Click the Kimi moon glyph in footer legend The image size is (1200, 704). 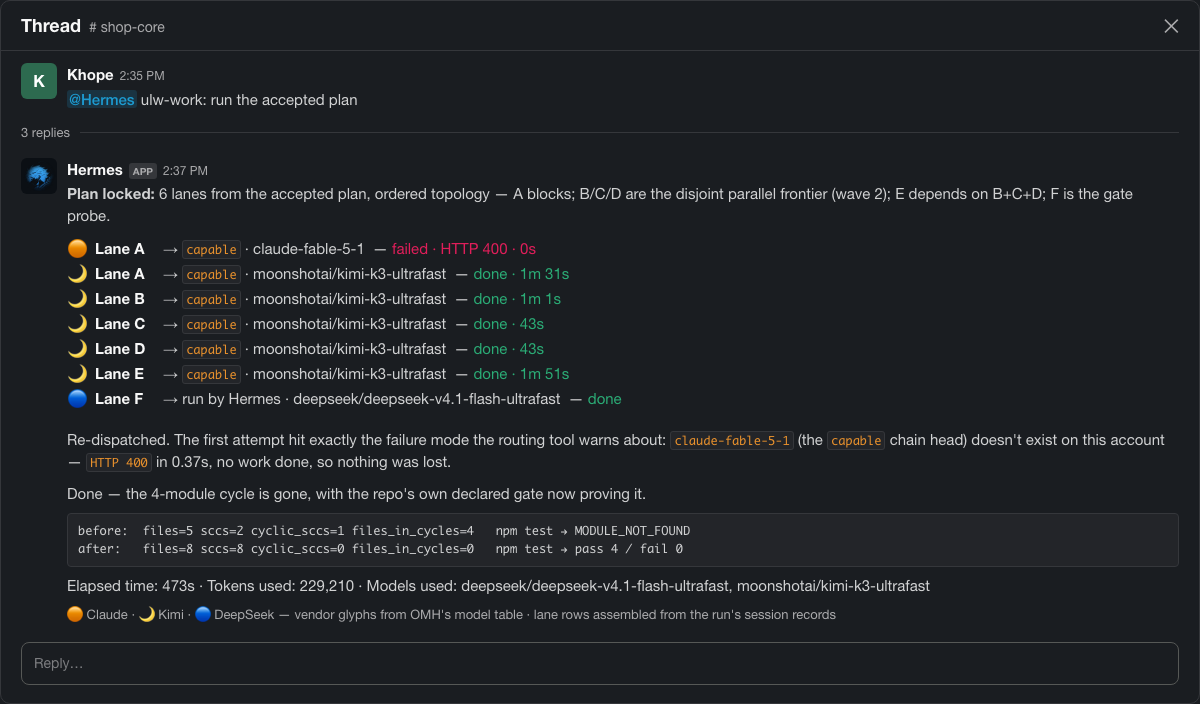[146, 614]
